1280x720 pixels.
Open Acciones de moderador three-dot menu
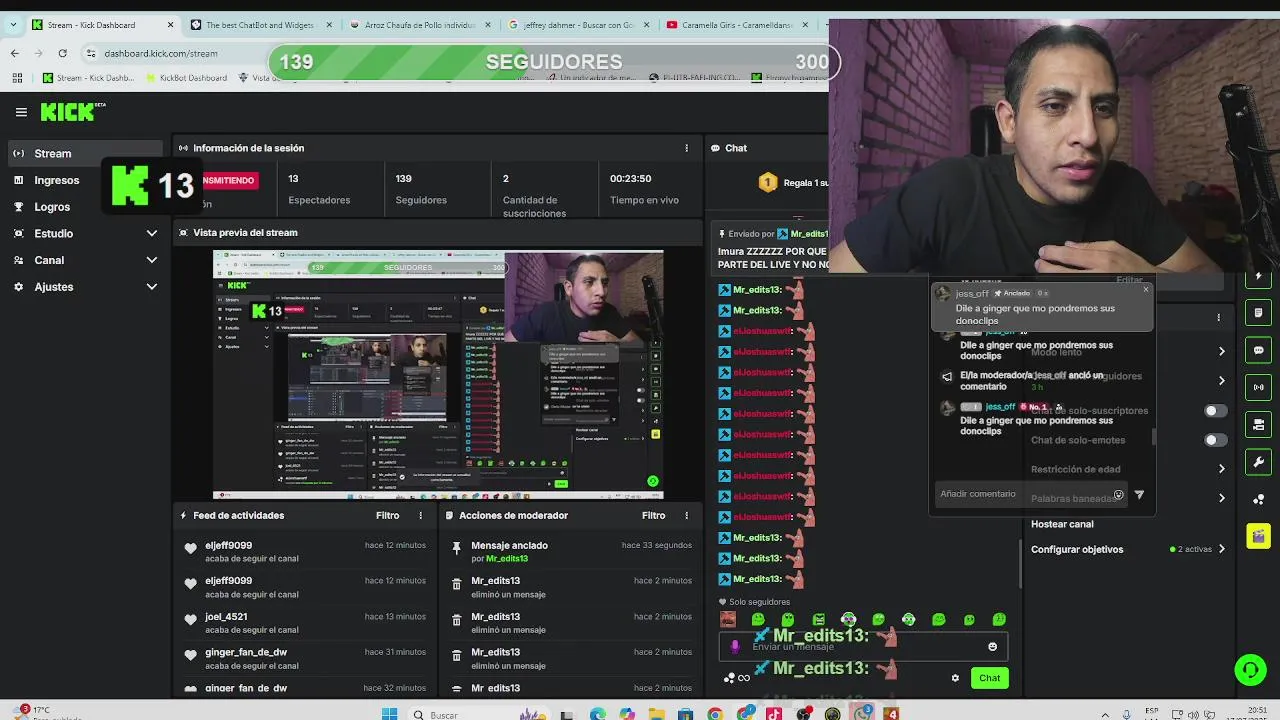pos(686,515)
